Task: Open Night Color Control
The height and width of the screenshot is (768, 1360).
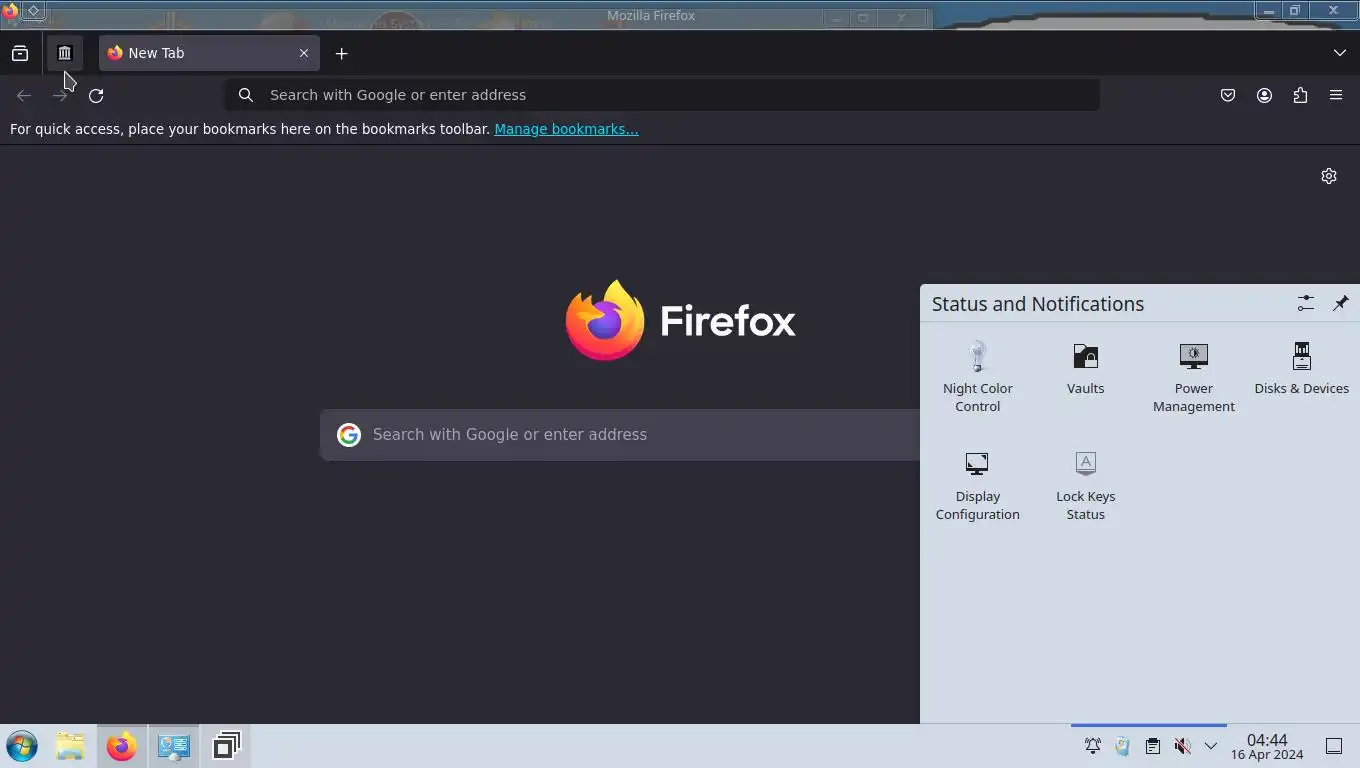Action: (978, 377)
